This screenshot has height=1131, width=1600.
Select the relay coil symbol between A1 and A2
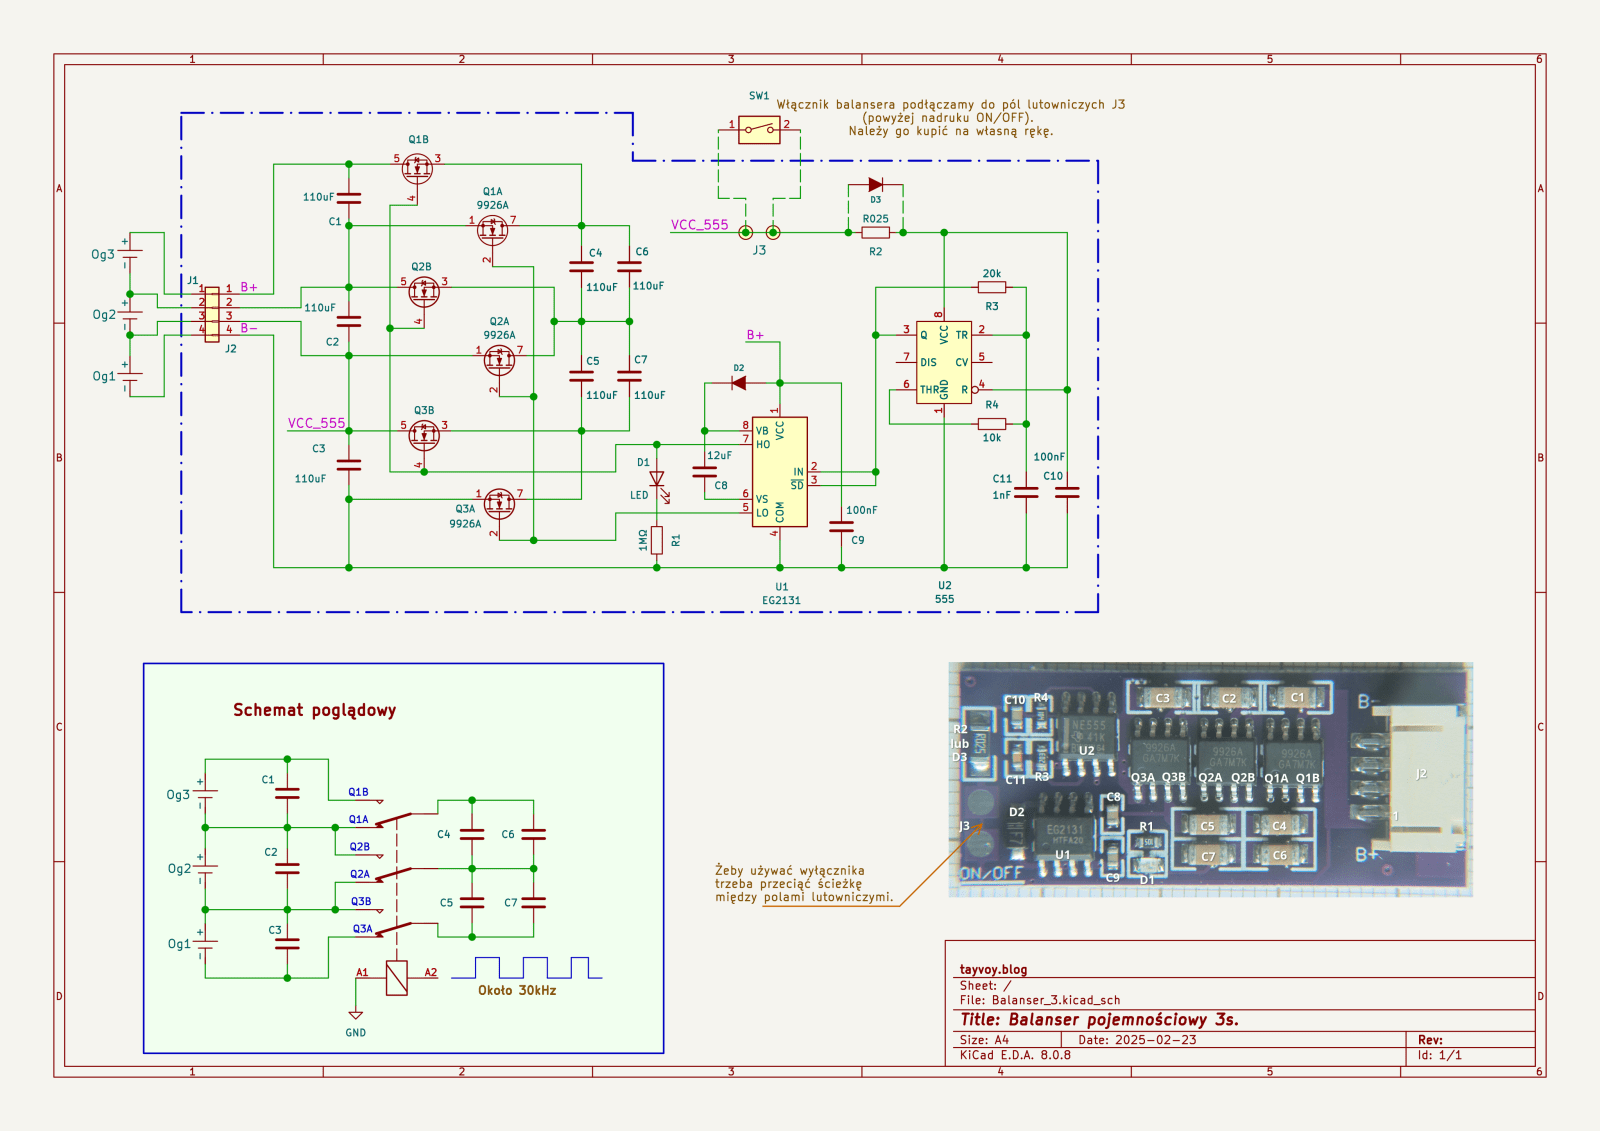tap(397, 977)
